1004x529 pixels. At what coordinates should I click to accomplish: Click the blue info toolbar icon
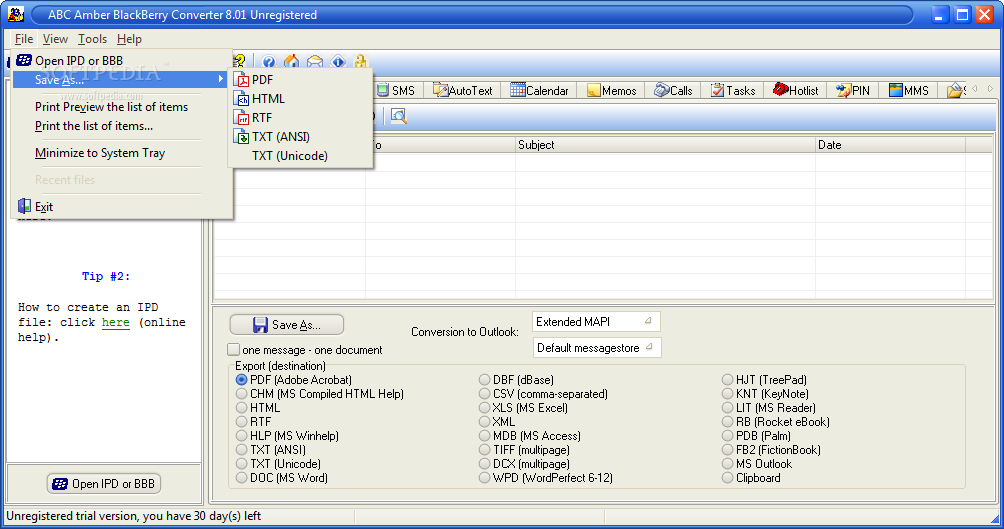[338, 62]
